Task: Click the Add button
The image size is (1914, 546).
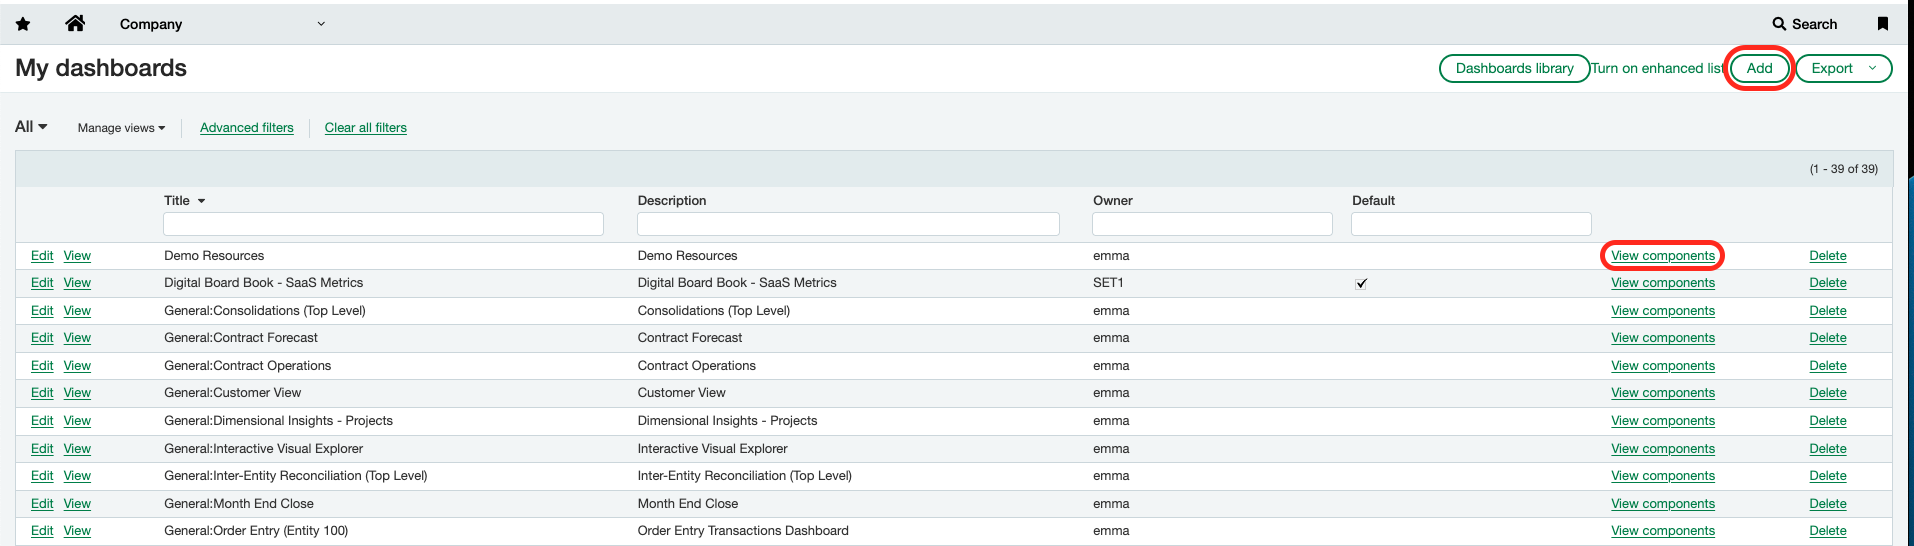Action: coord(1759,68)
